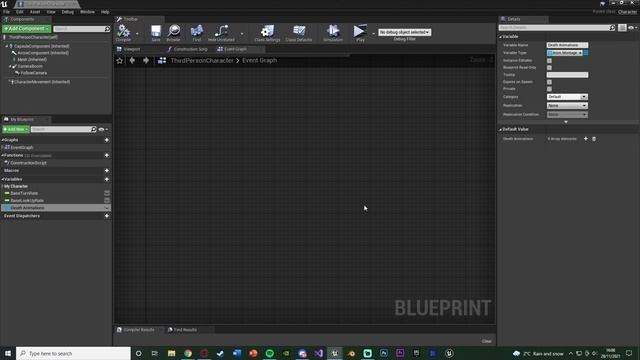
Task: Toggle the Instance Editable checkbox
Action: (549, 60)
